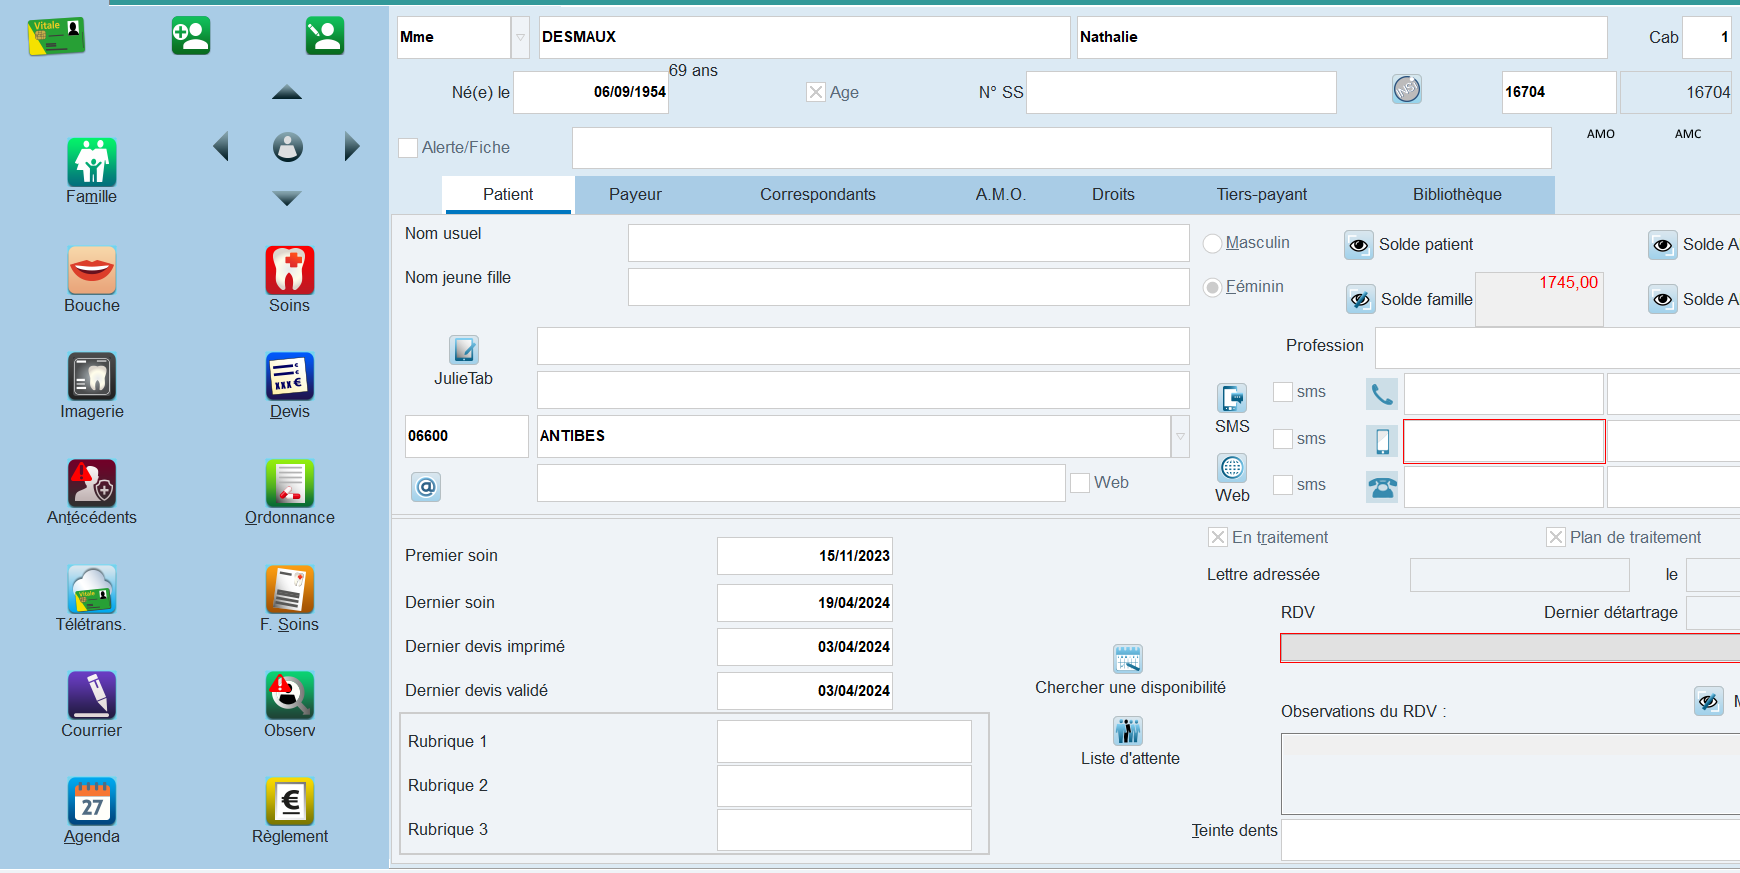Viewport: 1740px width, 873px height.
Task: Open the Devis quote module
Action: [290, 376]
